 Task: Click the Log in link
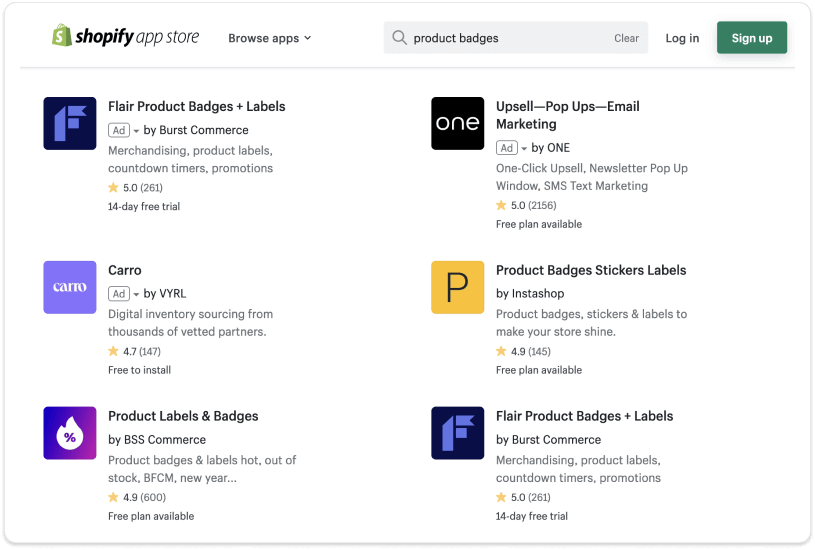[682, 38]
